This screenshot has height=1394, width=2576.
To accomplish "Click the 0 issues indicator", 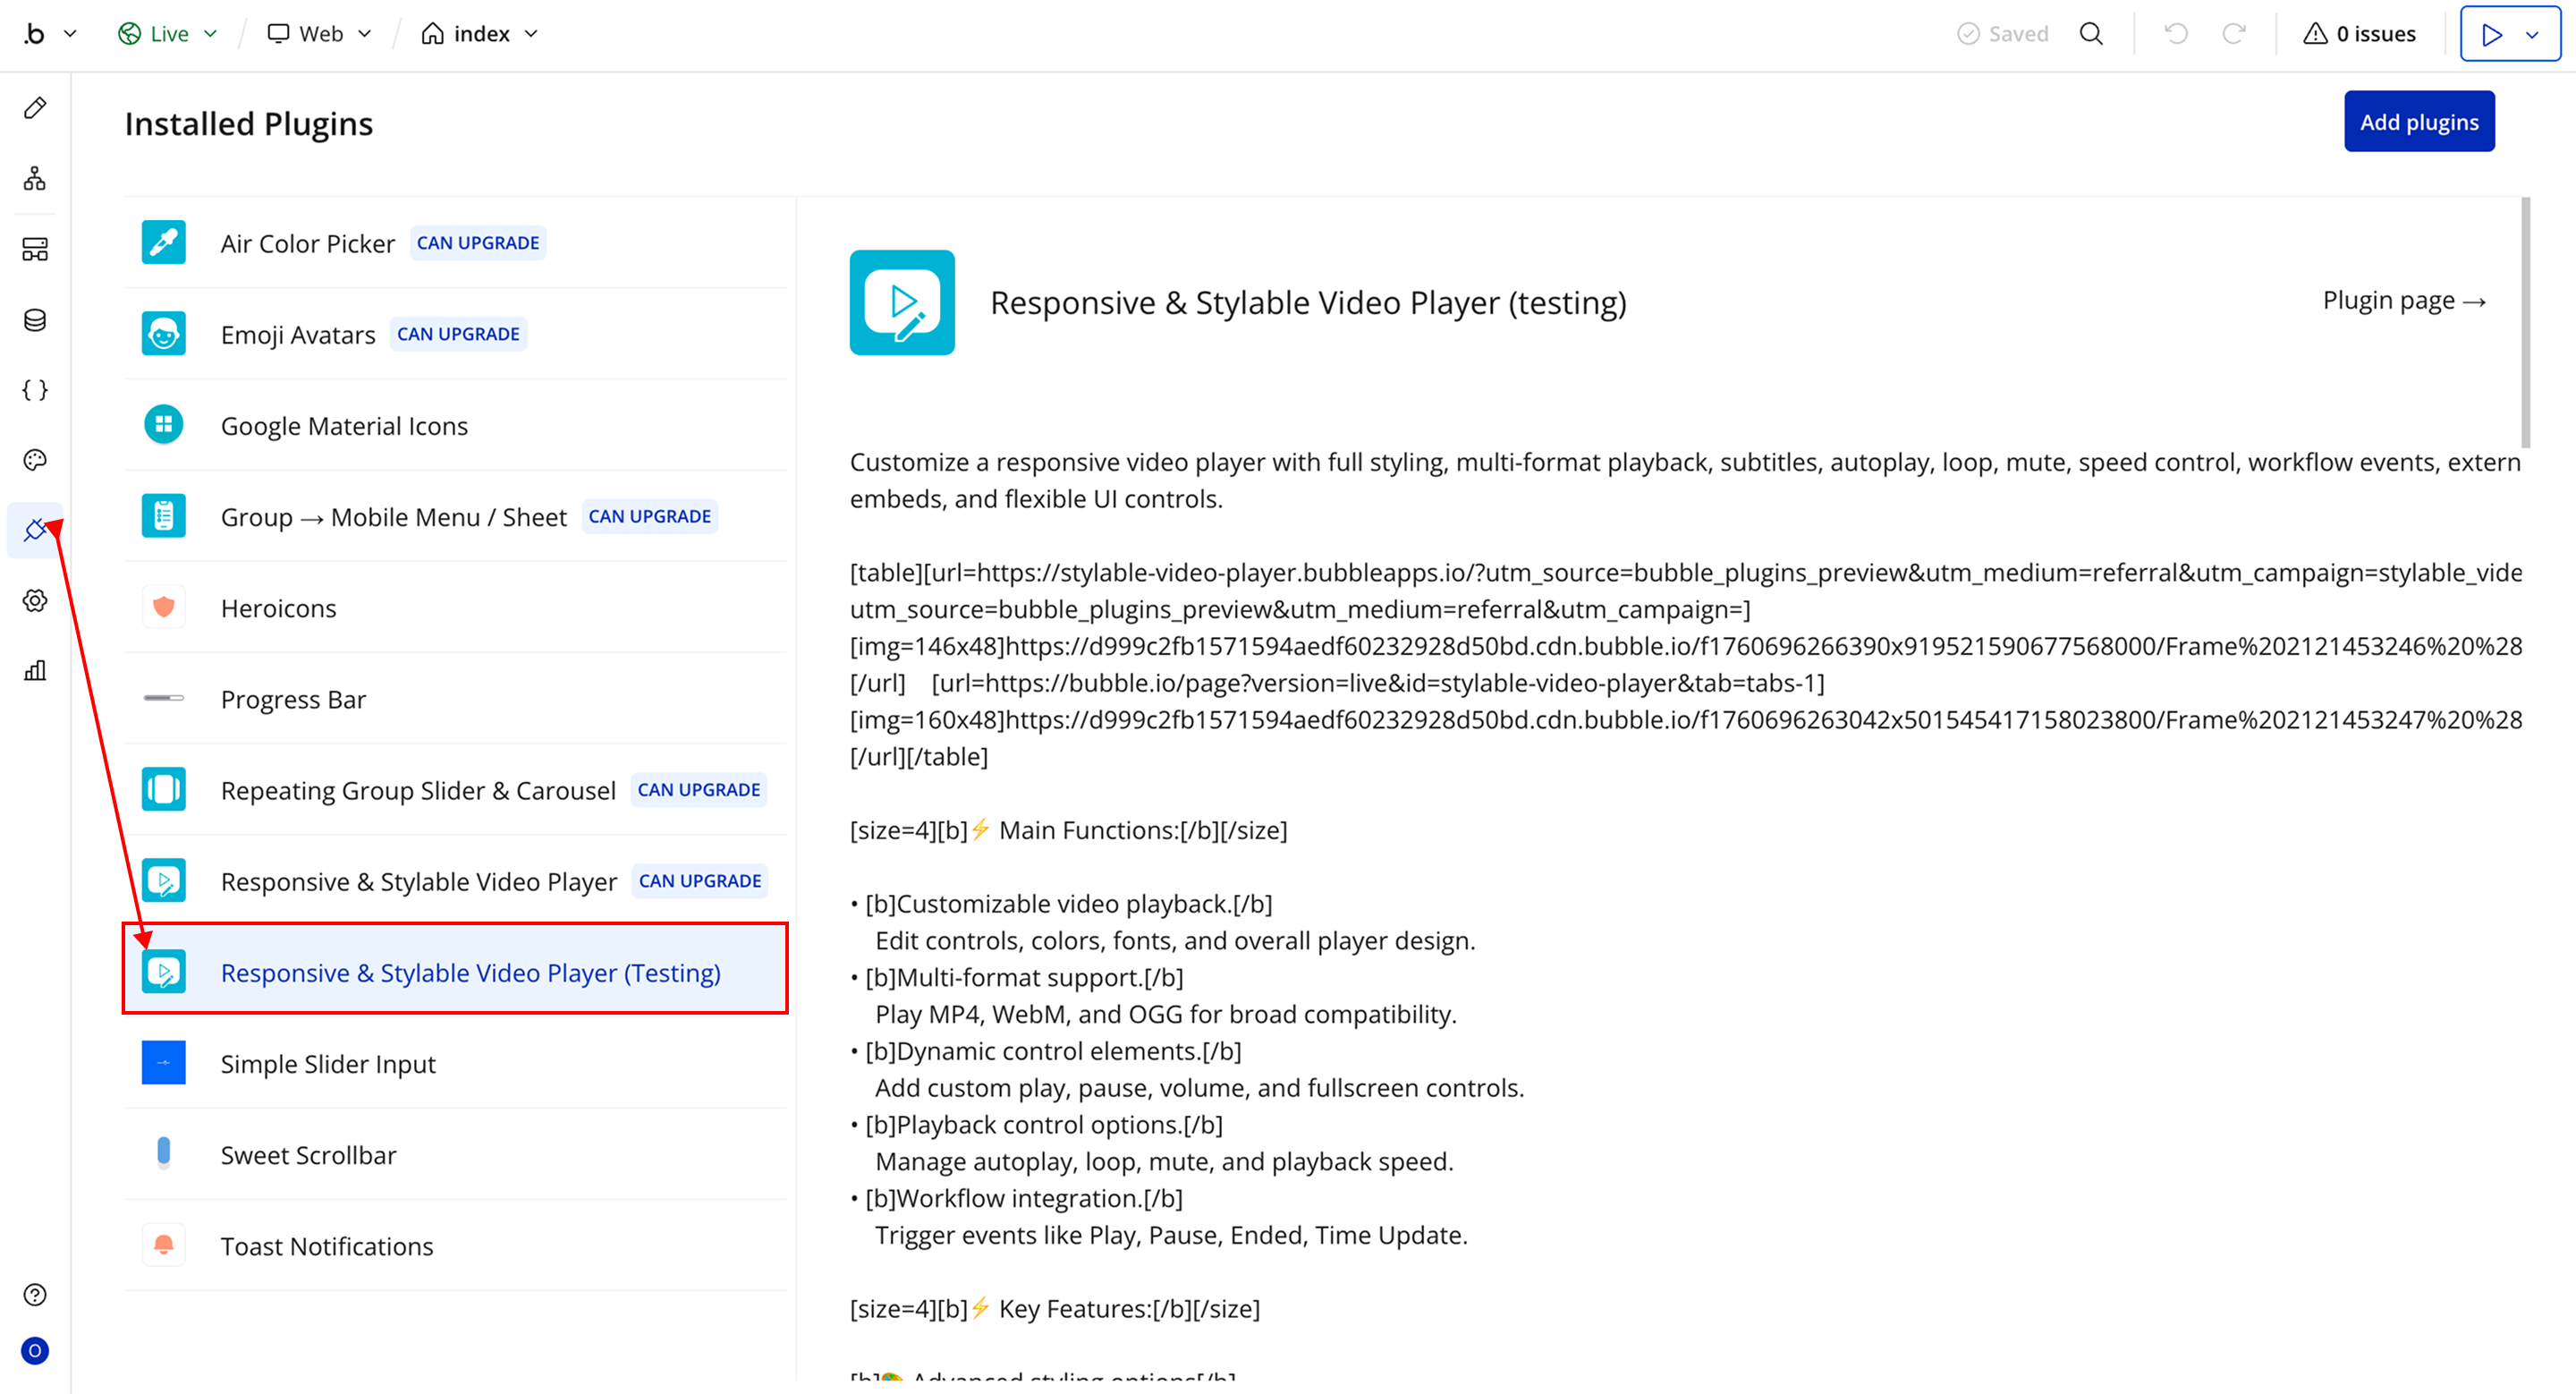I will point(2360,34).
